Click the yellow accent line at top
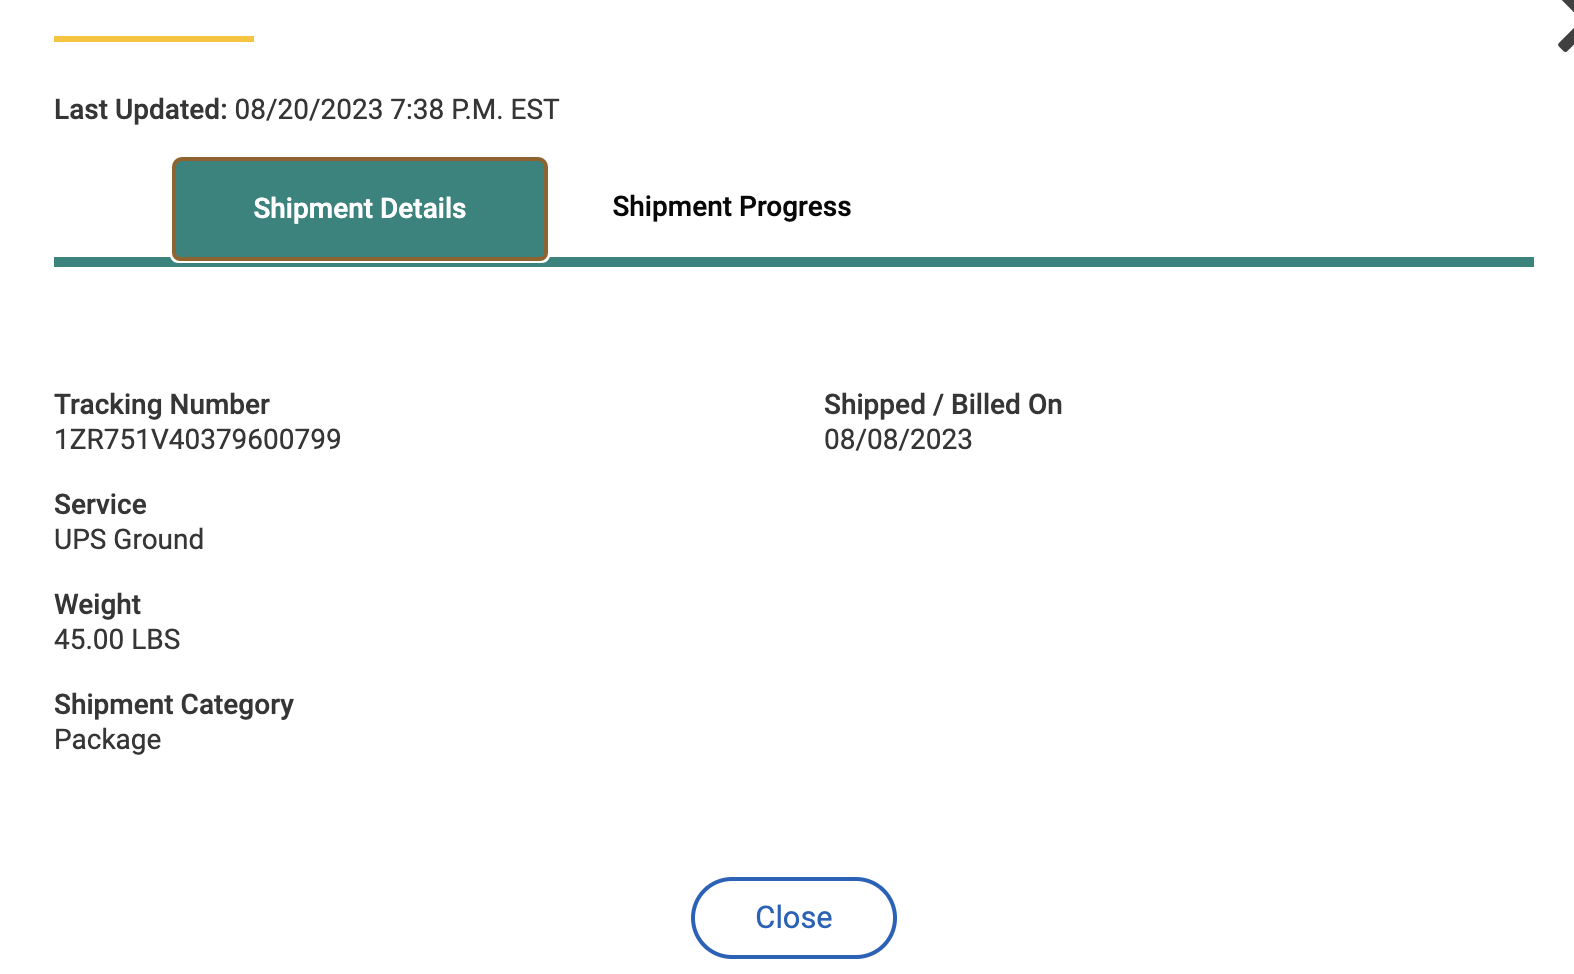Image resolution: width=1574 pixels, height=974 pixels. pos(154,39)
